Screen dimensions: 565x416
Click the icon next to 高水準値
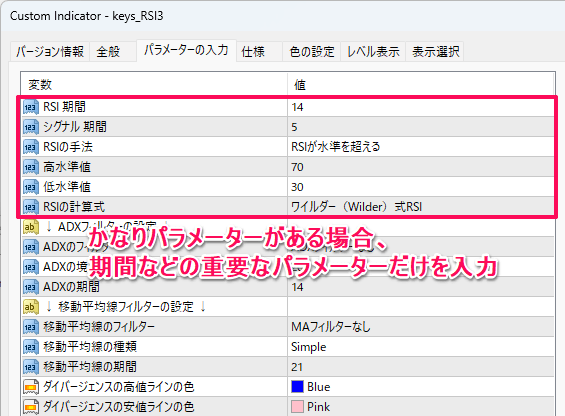pos(31,167)
